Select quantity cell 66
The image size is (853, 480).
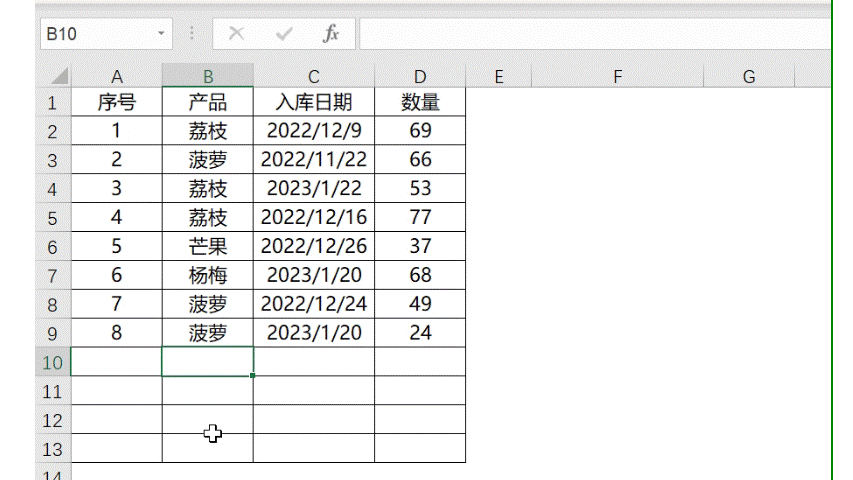(420, 159)
